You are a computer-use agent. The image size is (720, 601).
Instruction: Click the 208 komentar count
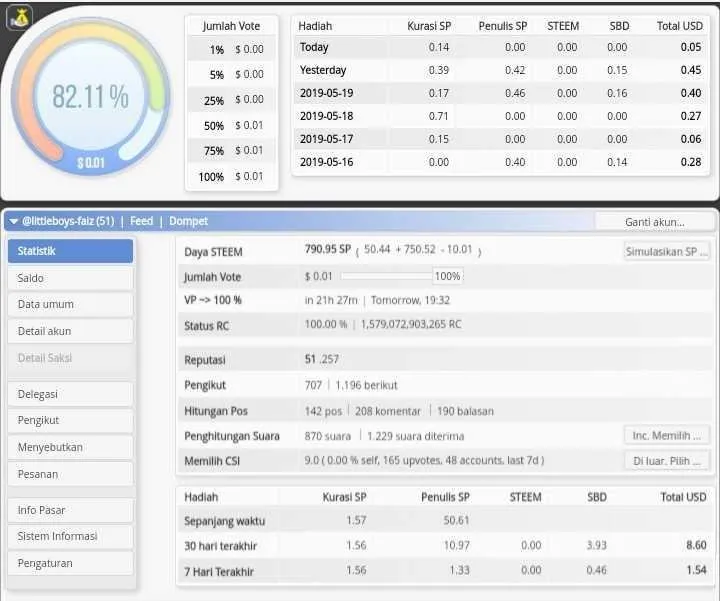[388, 411]
